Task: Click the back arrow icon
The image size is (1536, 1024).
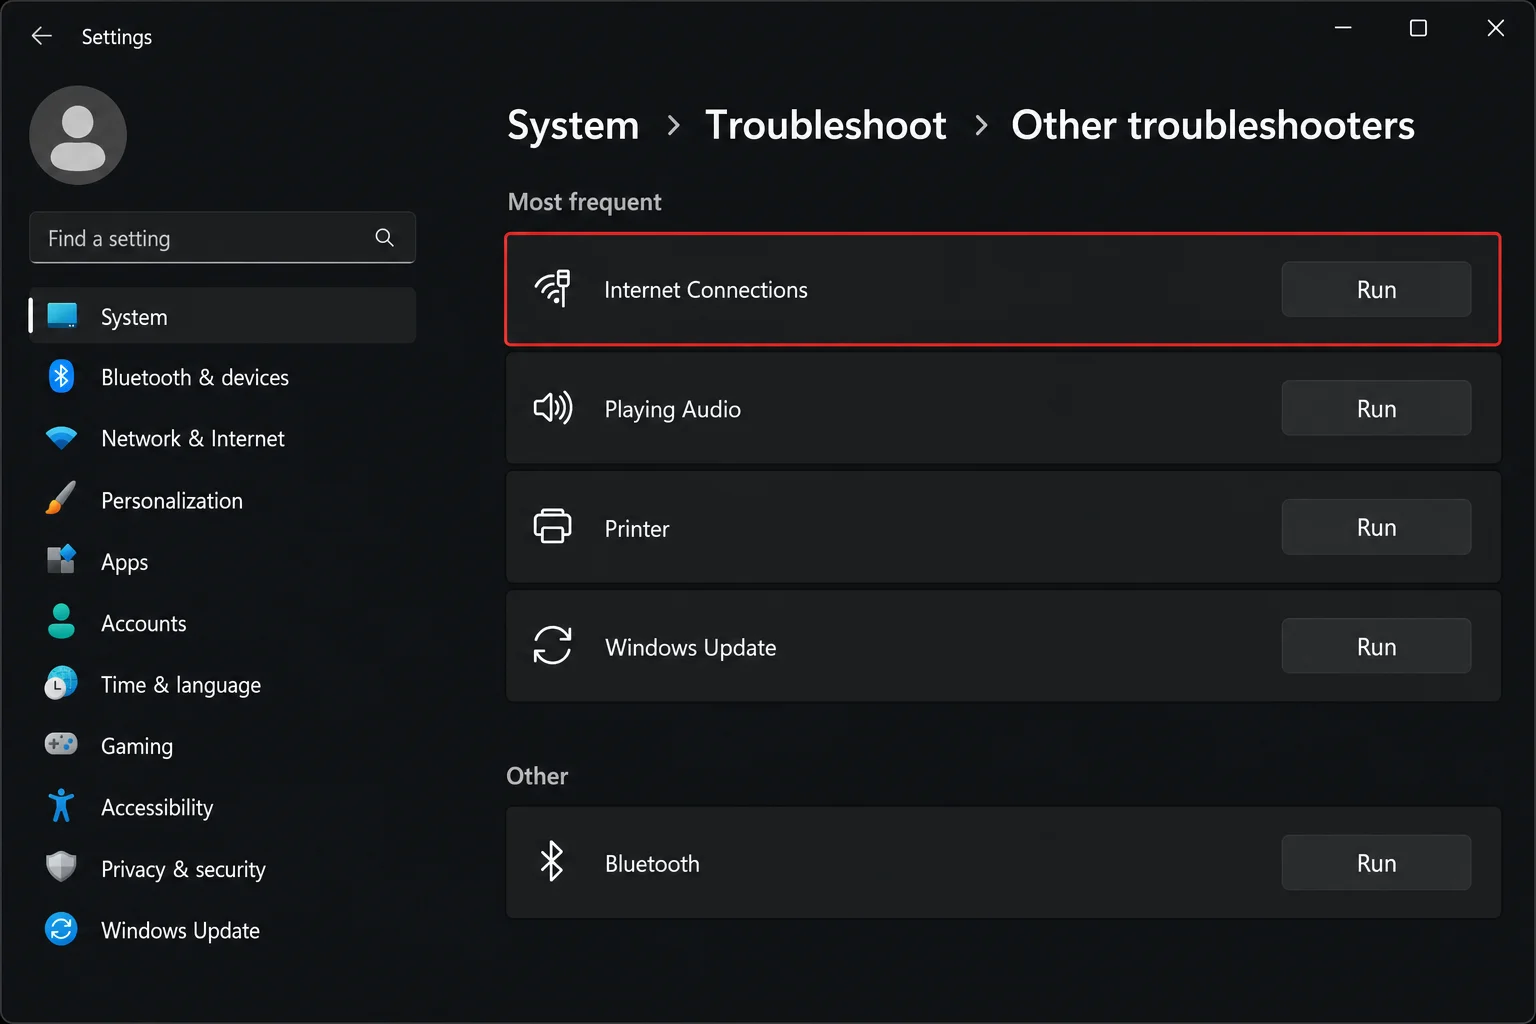Action: click(x=41, y=36)
